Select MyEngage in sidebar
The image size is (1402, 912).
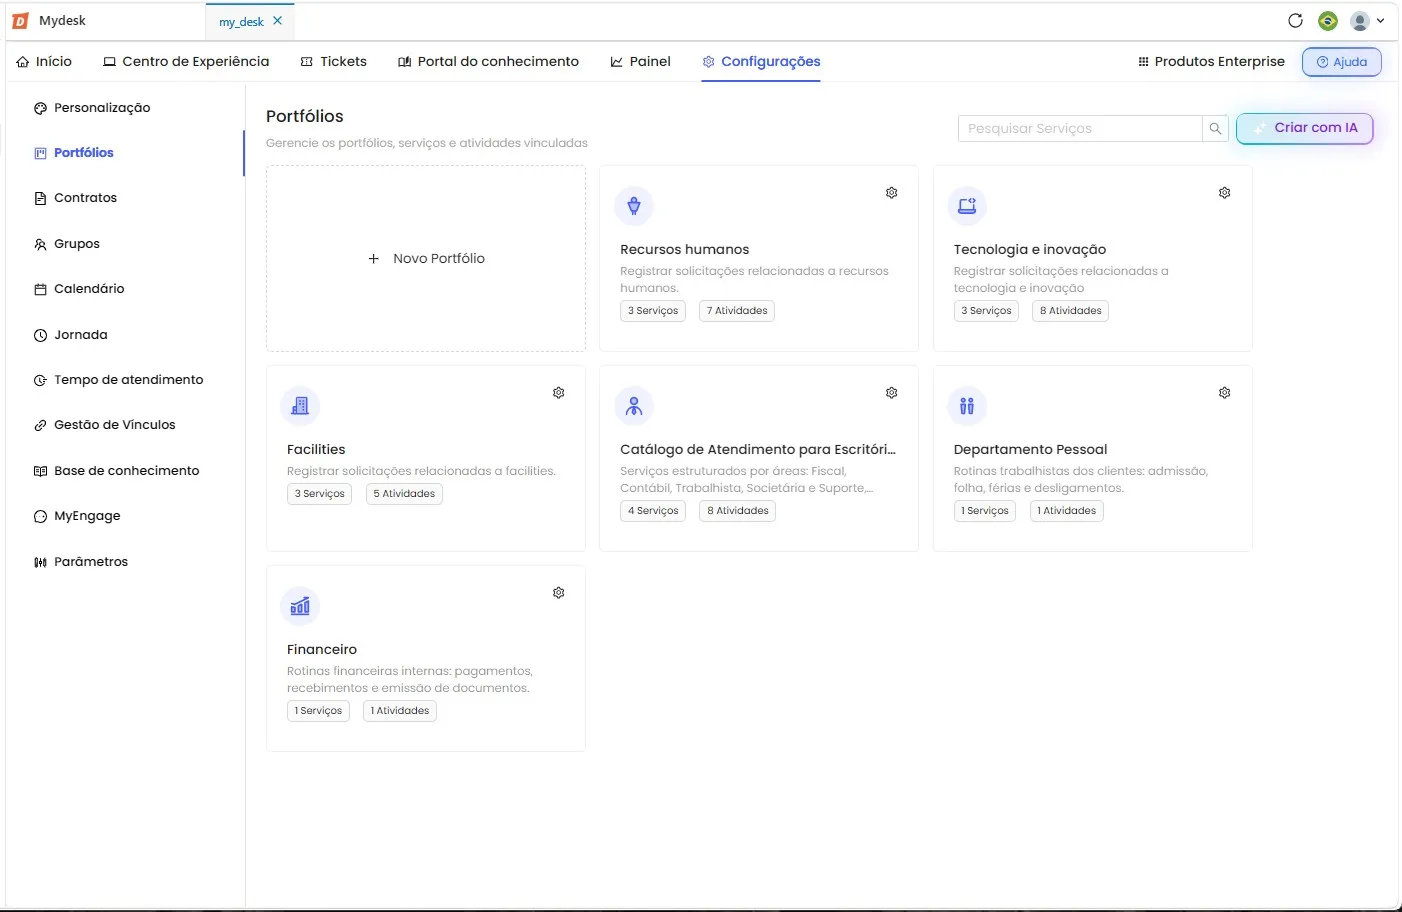point(77,516)
